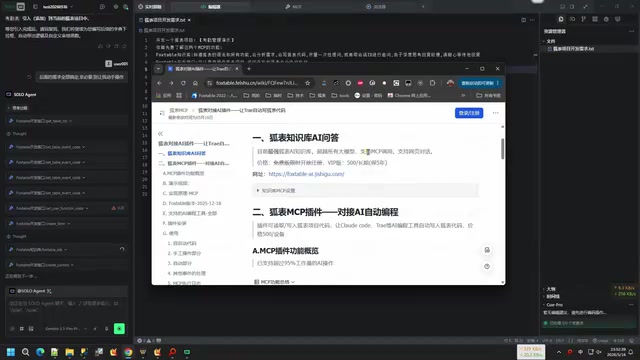The width and height of the screenshot is (640, 360).
Task: Open source control icon in right sidebar
Action: point(584,19)
